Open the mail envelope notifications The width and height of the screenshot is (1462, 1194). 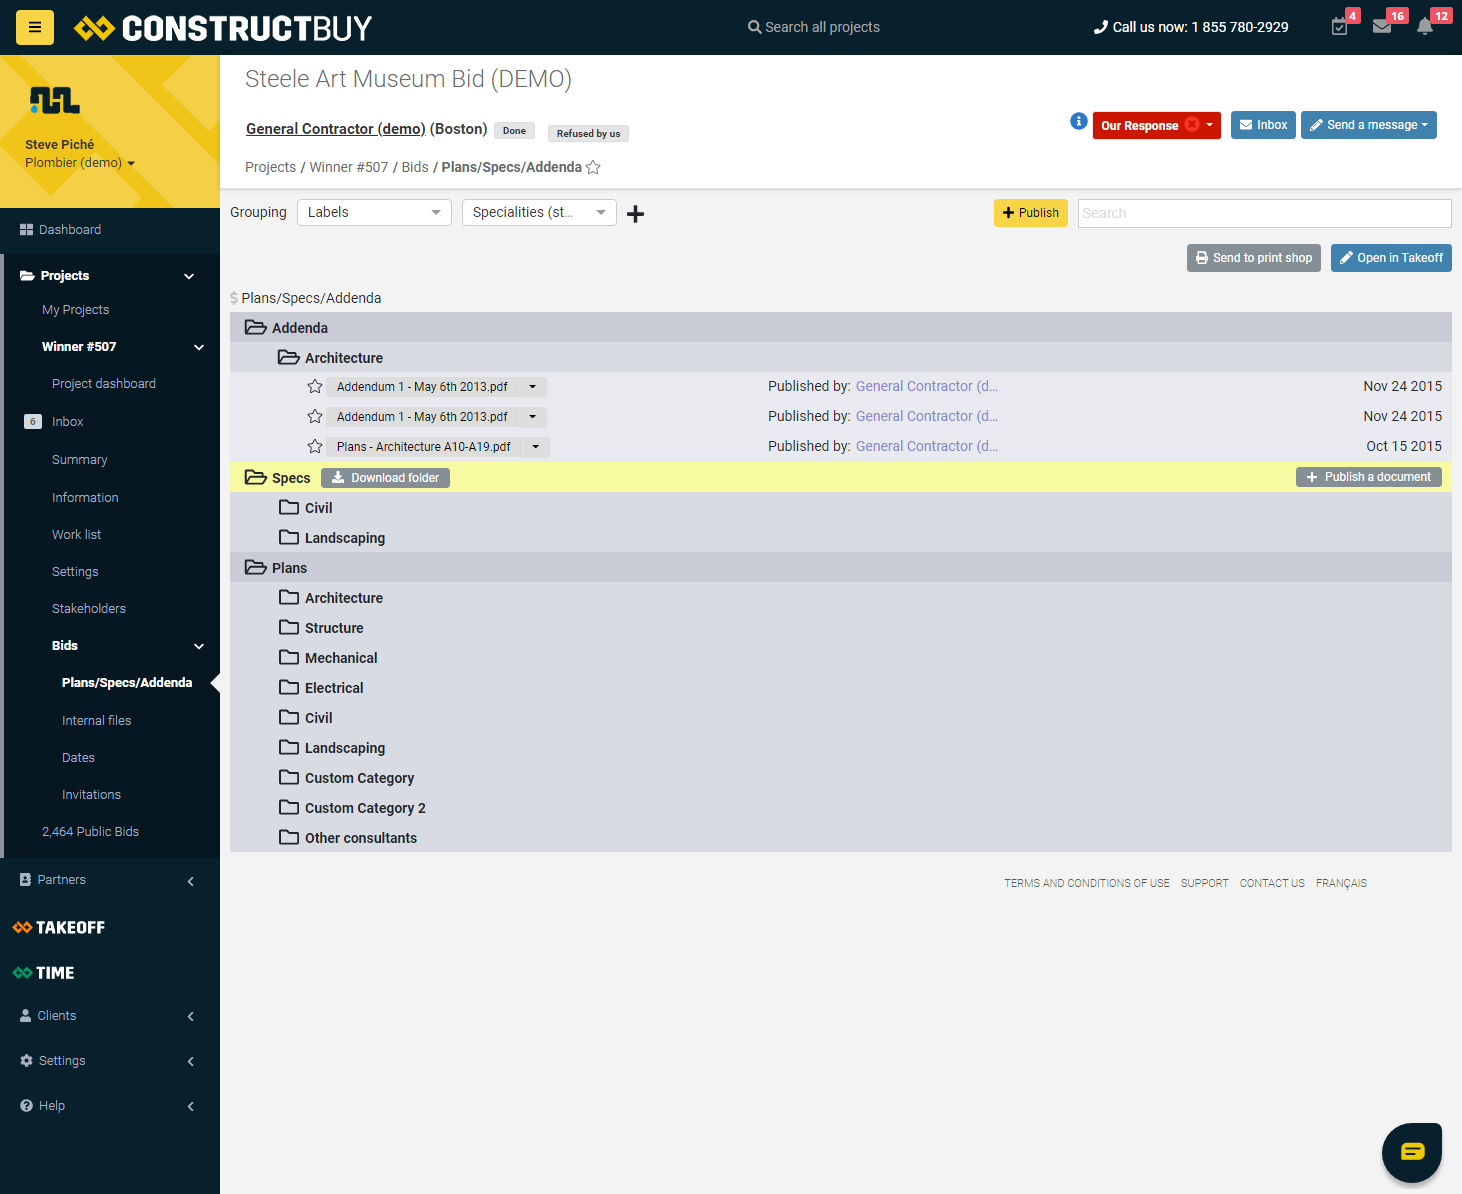1382,27
